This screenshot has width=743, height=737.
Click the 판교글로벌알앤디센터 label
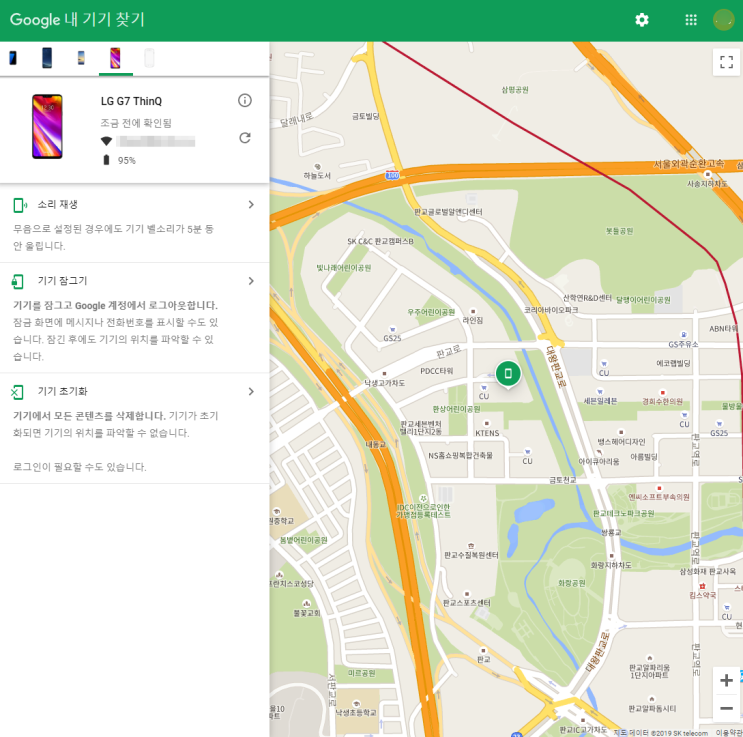click(448, 212)
